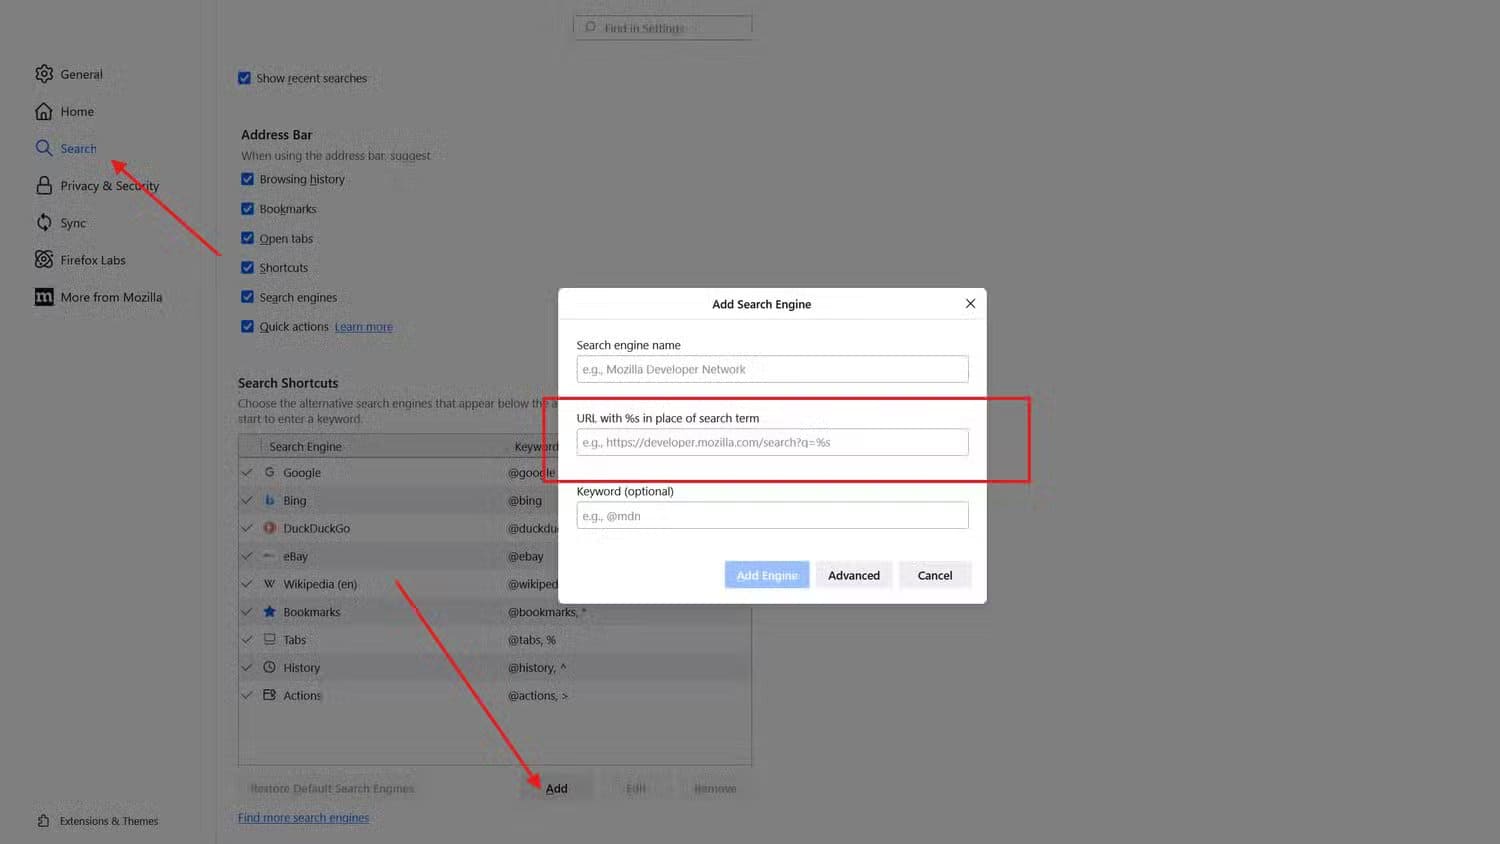Click Restore Default Search Engines button
This screenshot has width=1500, height=844.
pos(332,788)
